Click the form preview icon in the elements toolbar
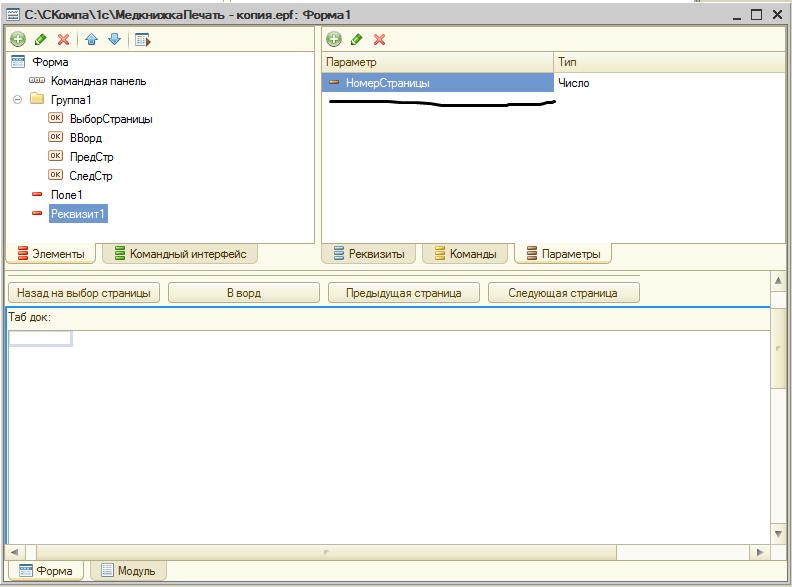The image size is (792, 587). point(143,40)
